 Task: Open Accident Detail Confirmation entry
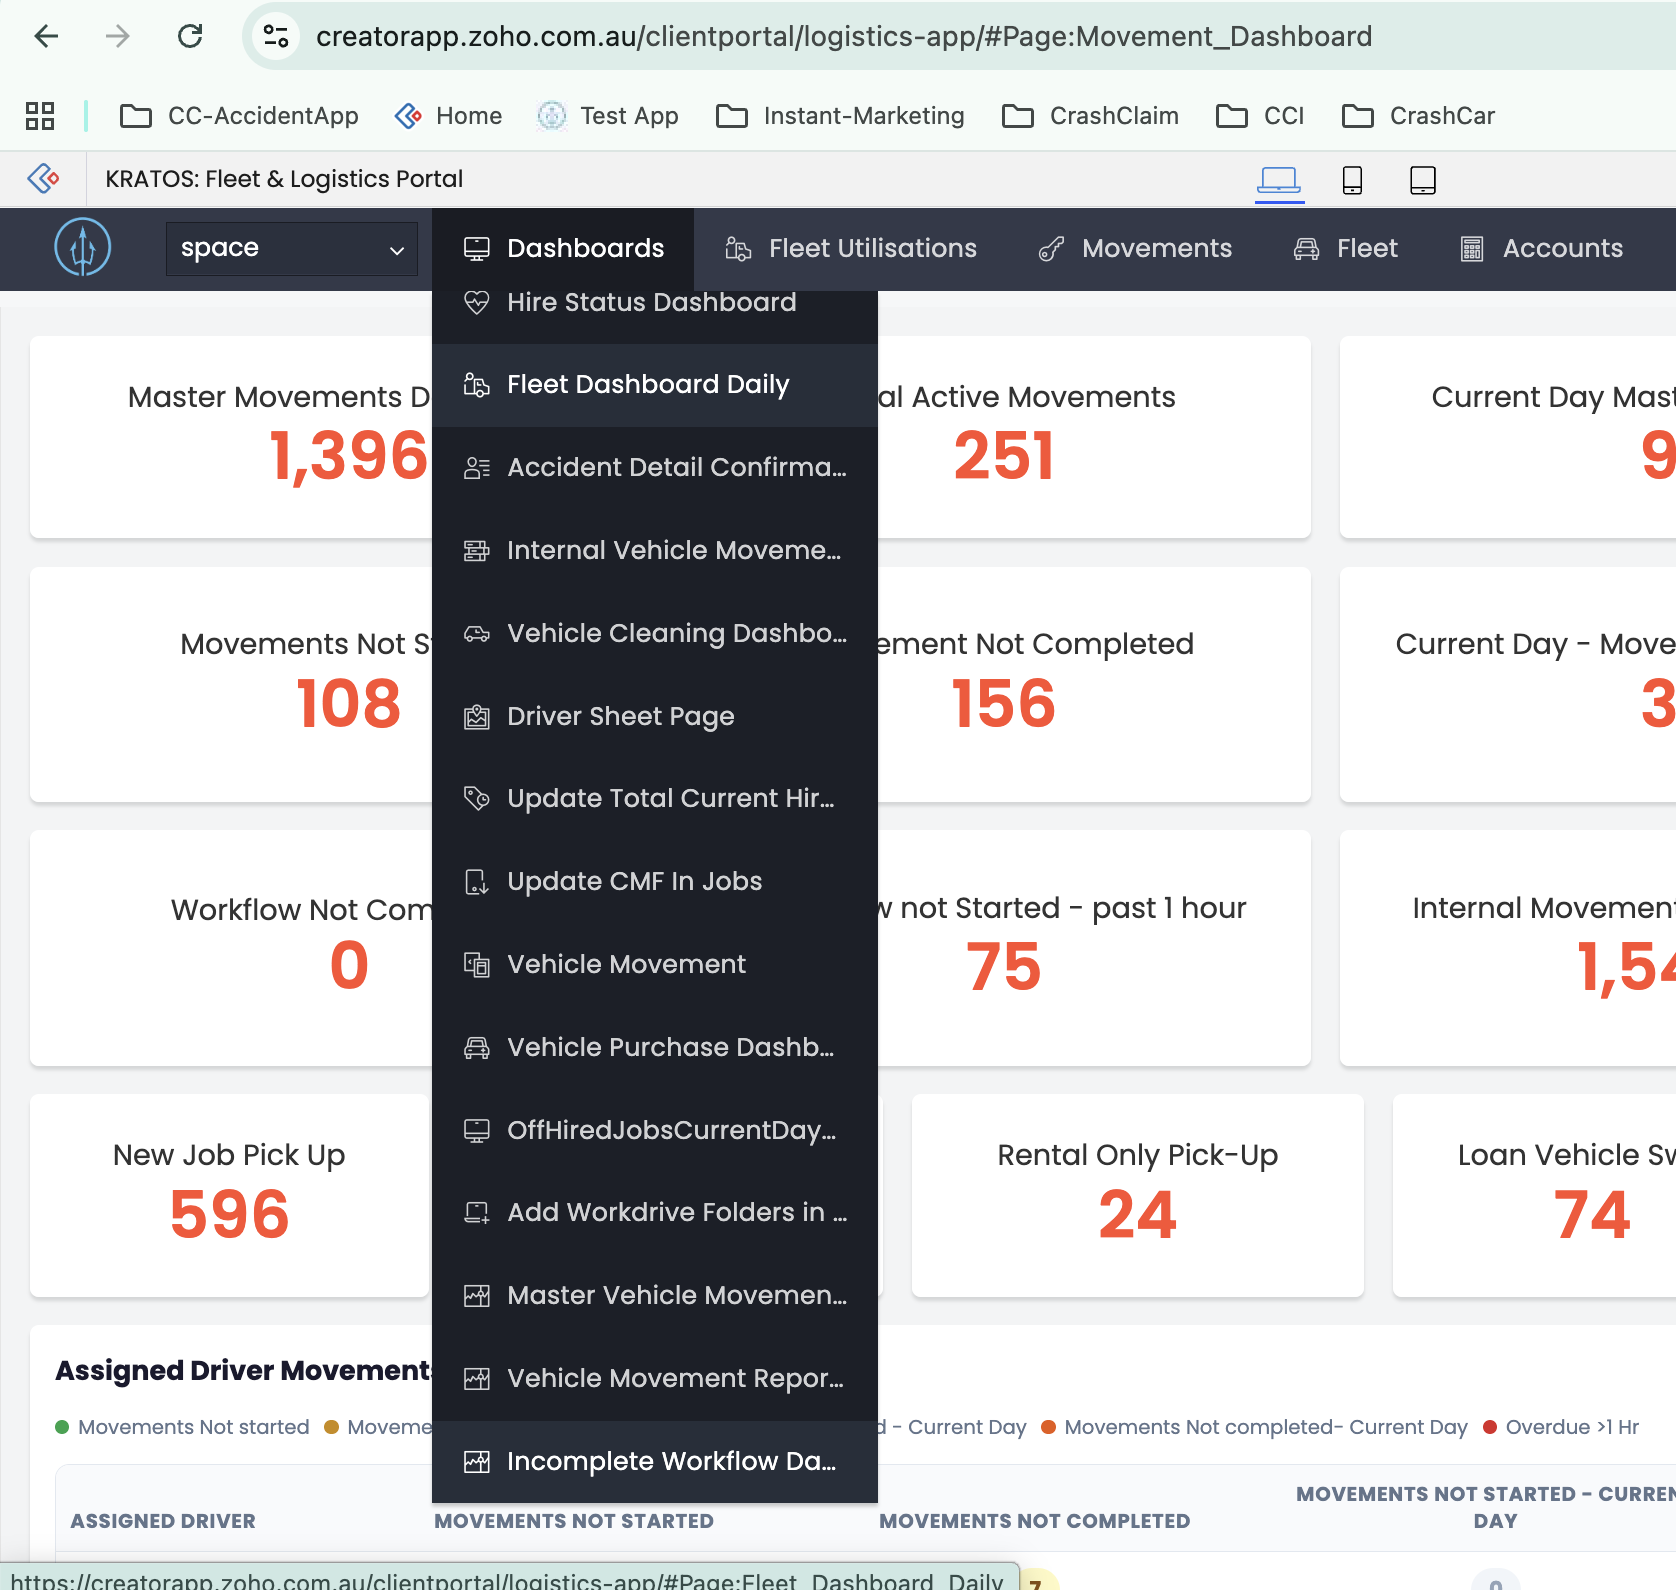pyautogui.click(x=655, y=468)
